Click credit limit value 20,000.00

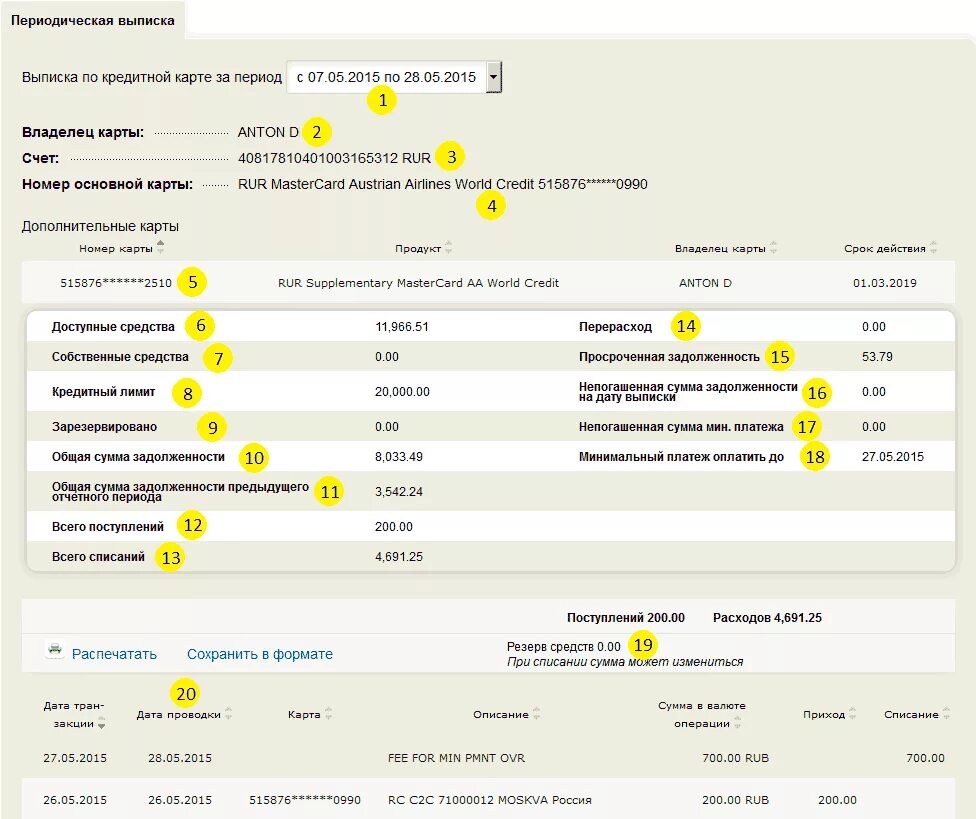pyautogui.click(x=402, y=391)
